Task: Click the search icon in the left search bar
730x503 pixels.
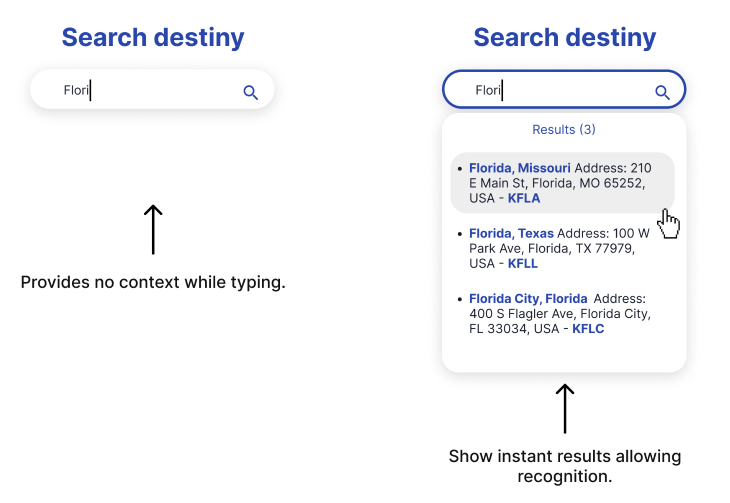Action: 250,93
